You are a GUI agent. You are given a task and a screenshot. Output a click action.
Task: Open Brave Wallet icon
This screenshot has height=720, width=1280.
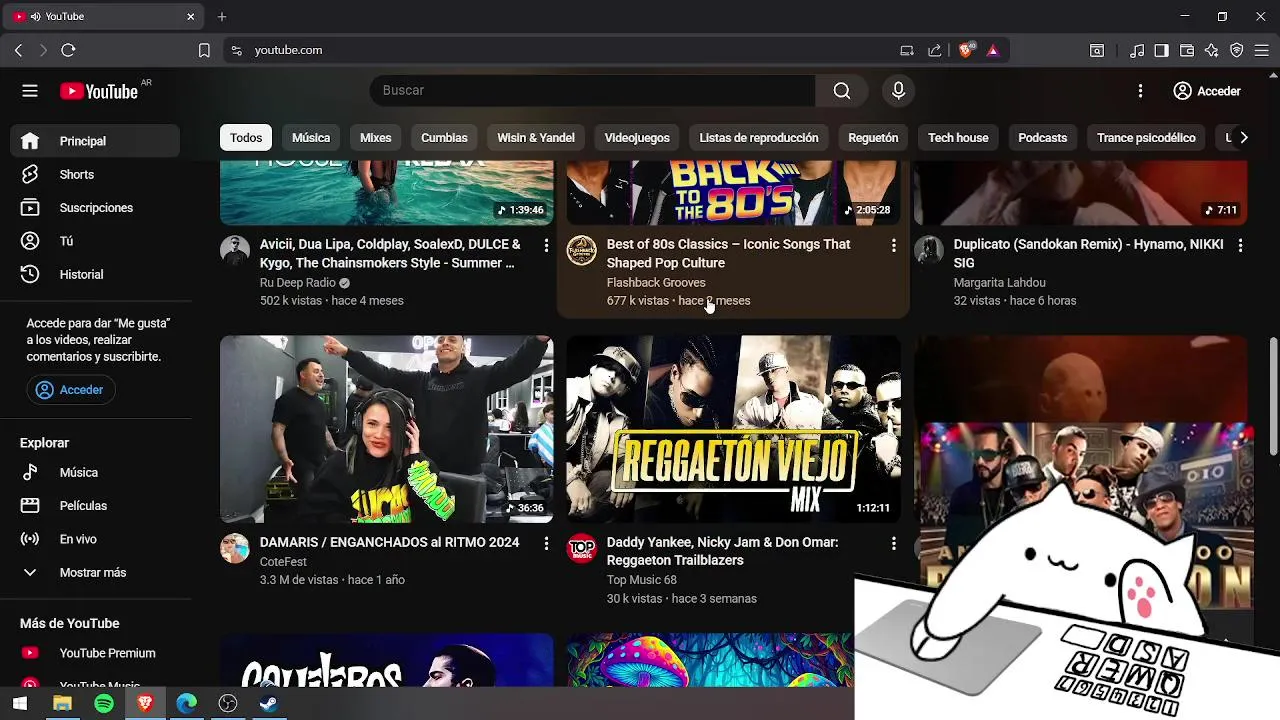pos(1187,50)
